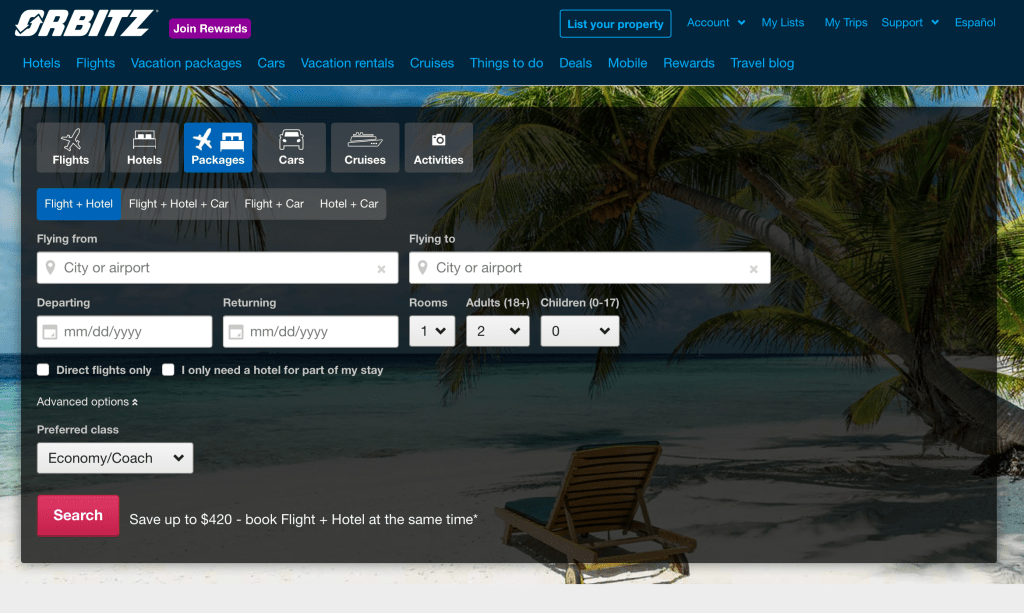Open the Preferred class dropdown

pos(115,458)
